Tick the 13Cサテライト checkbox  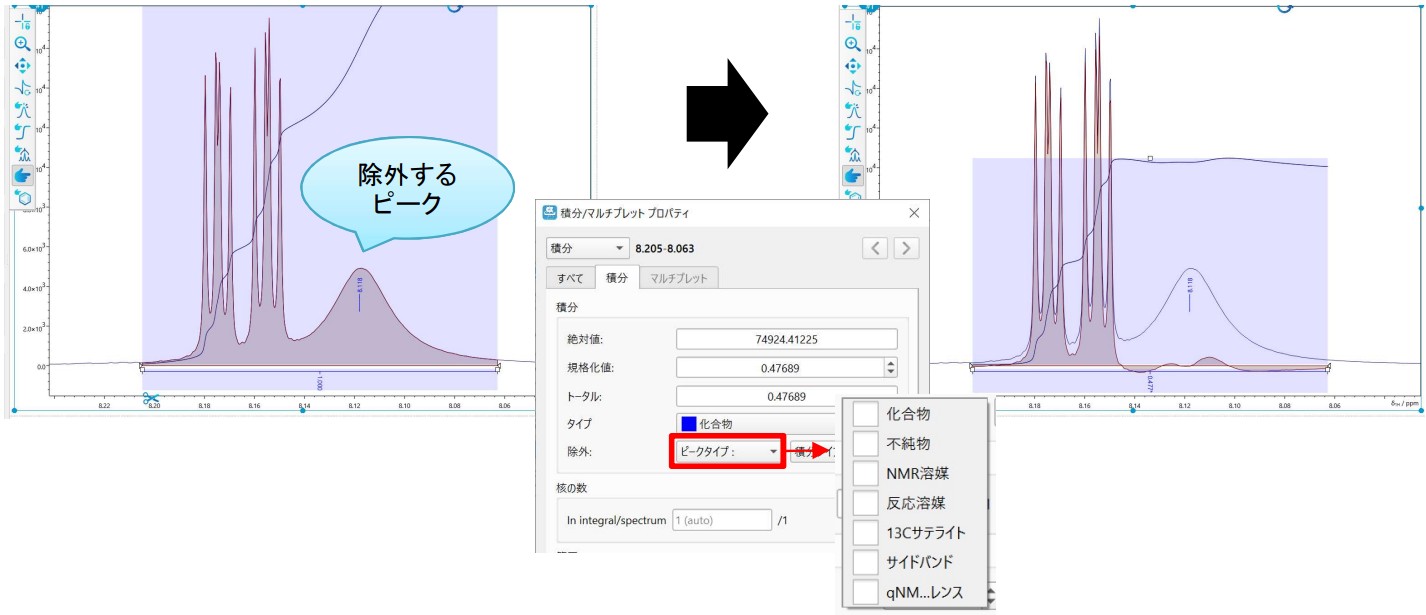[866, 533]
